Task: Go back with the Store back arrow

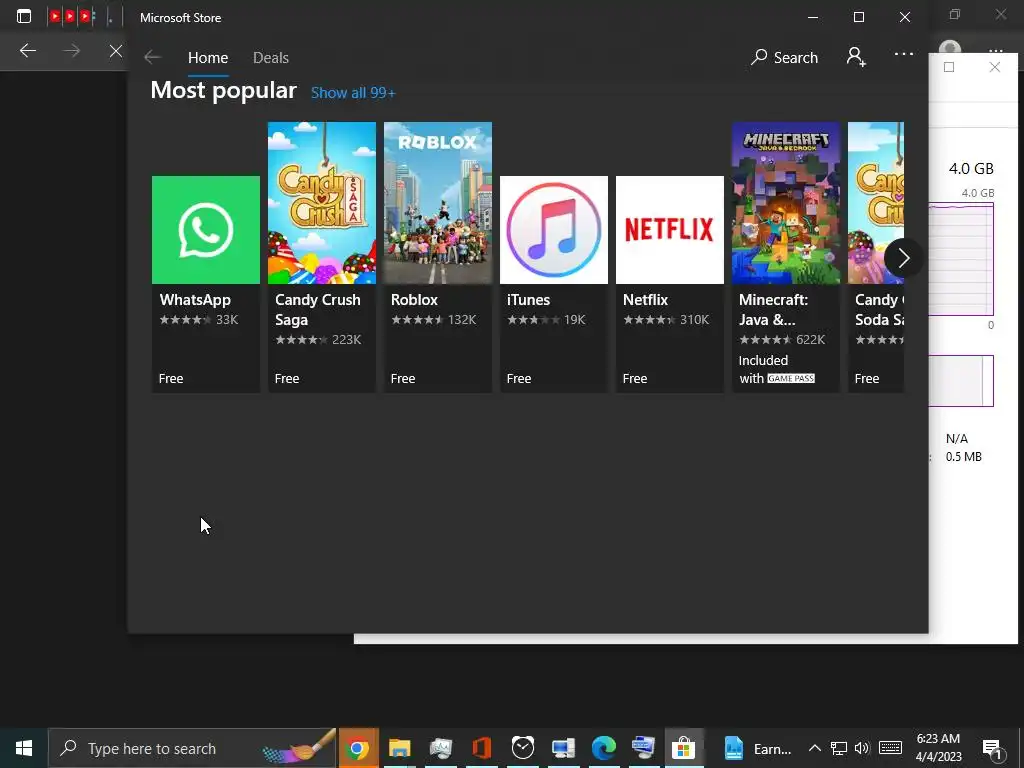Action: tap(152, 57)
